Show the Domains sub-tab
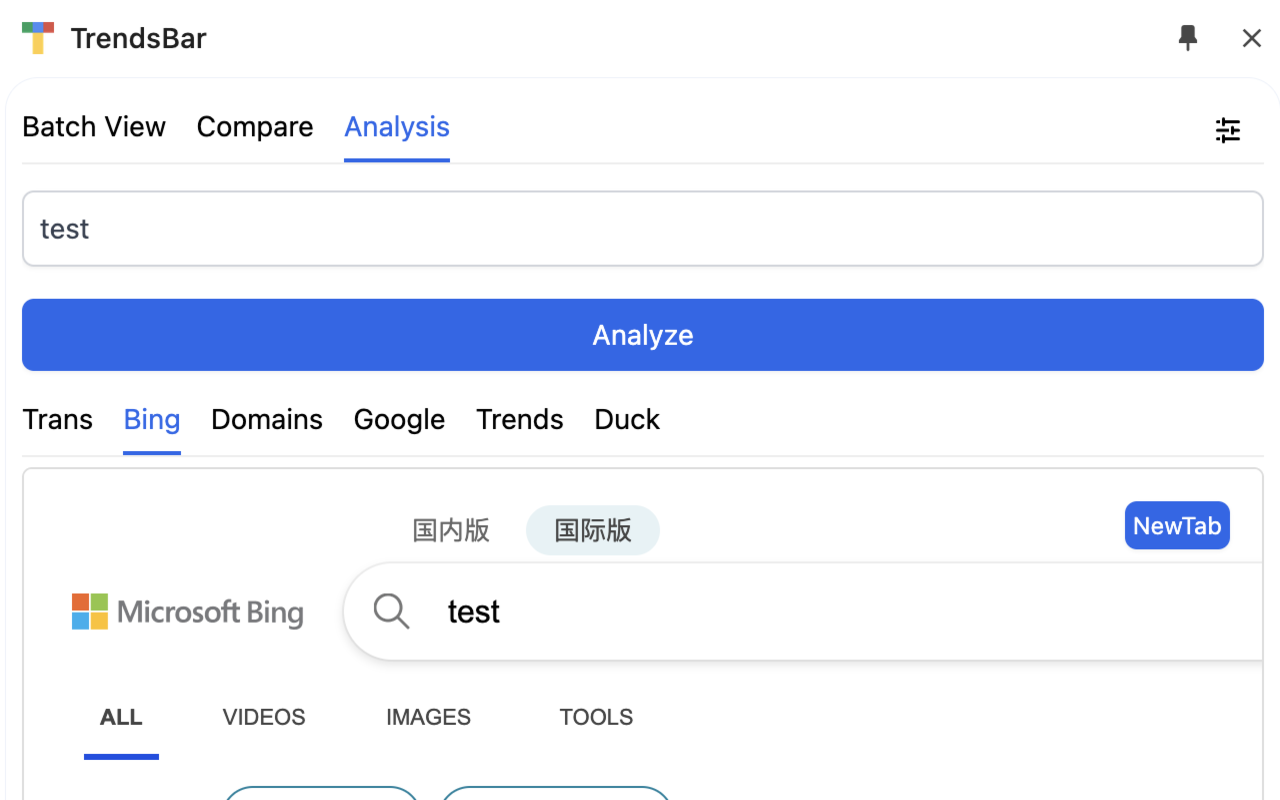This screenshot has height=800, width=1280. 267,419
